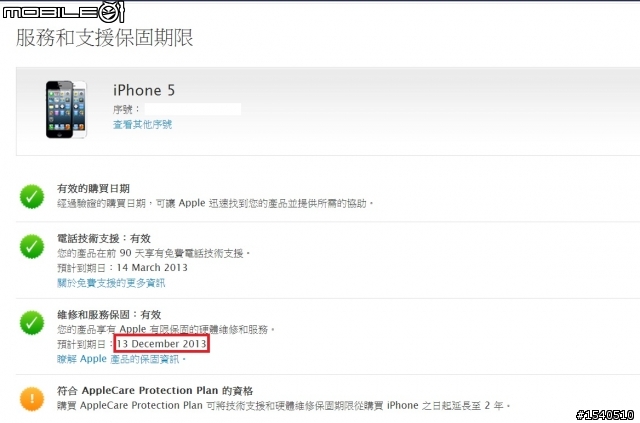
Task: Click the blank serial number field
Action: pyautogui.click(x=193, y=109)
